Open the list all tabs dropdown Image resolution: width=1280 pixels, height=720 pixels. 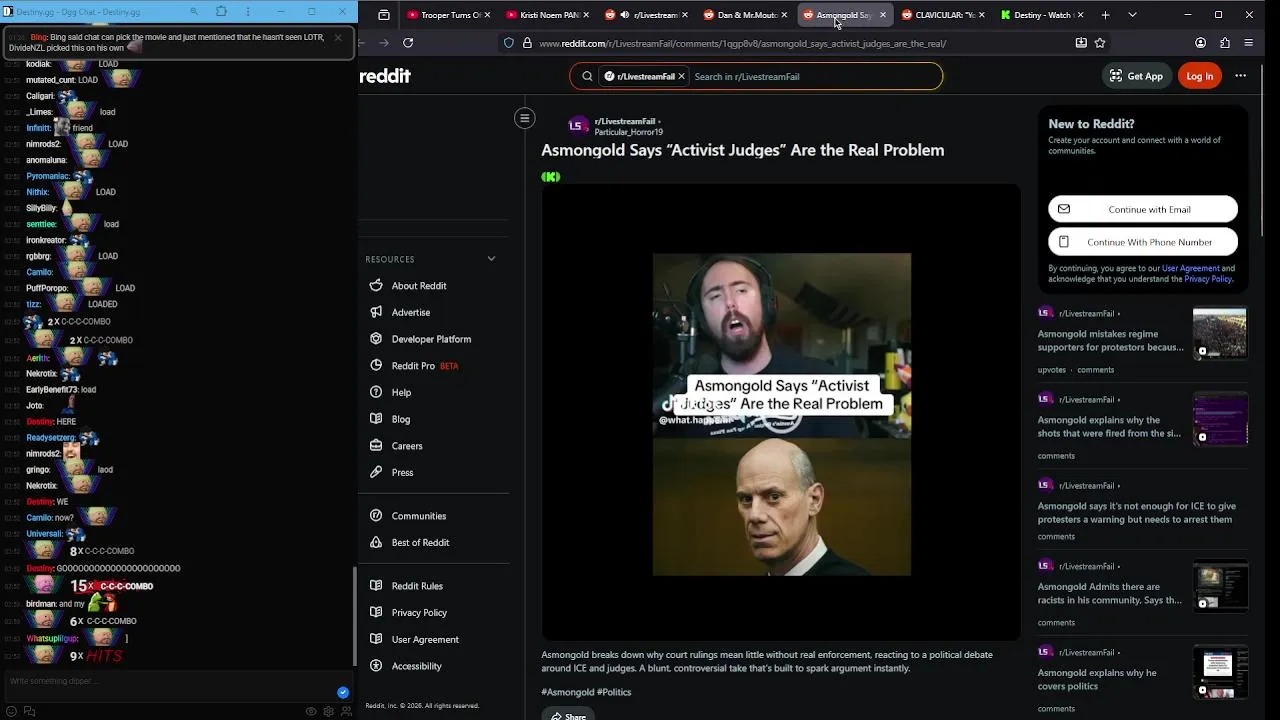(x=1132, y=15)
